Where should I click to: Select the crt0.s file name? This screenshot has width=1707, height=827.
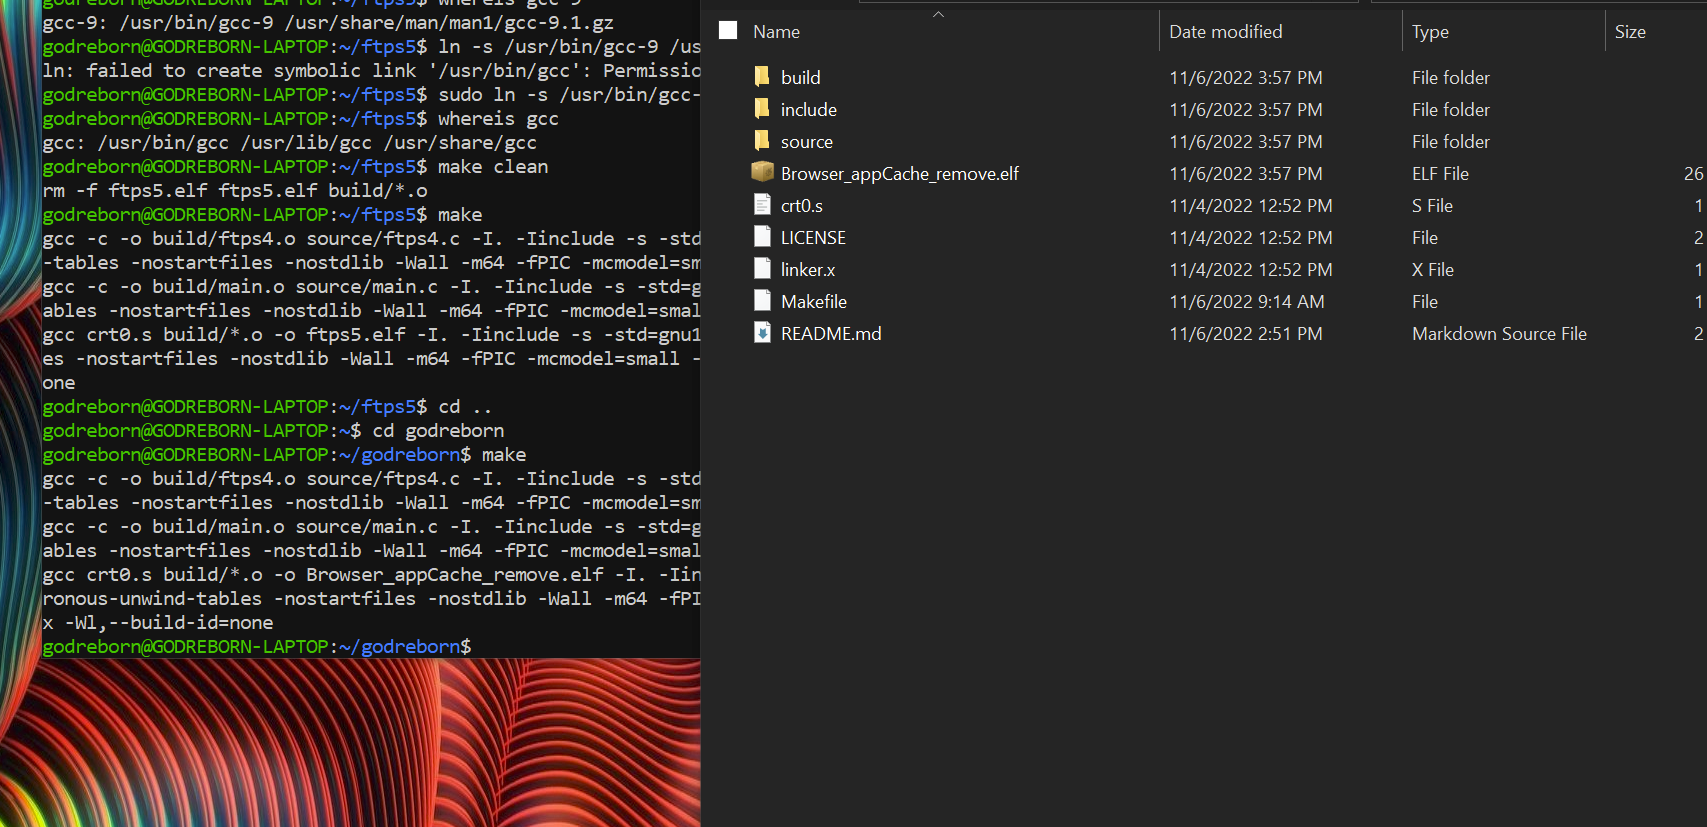801,205
